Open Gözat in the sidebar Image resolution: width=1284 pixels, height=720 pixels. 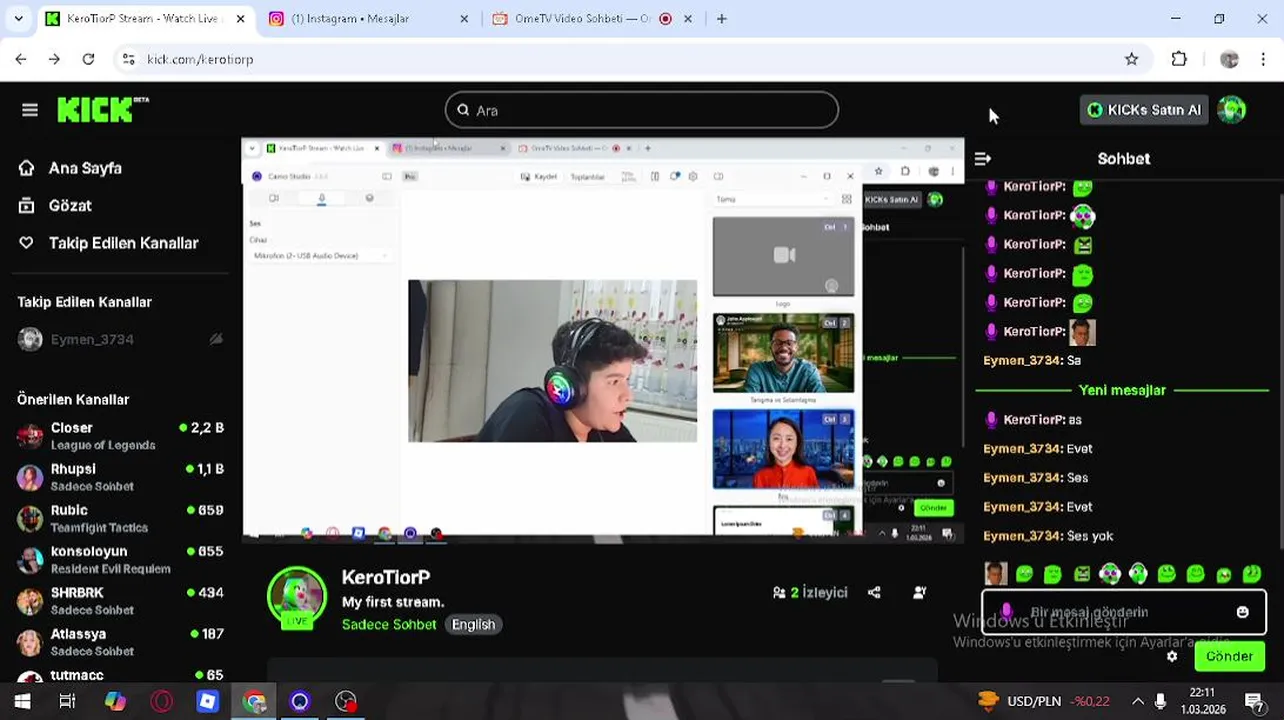click(x=70, y=205)
